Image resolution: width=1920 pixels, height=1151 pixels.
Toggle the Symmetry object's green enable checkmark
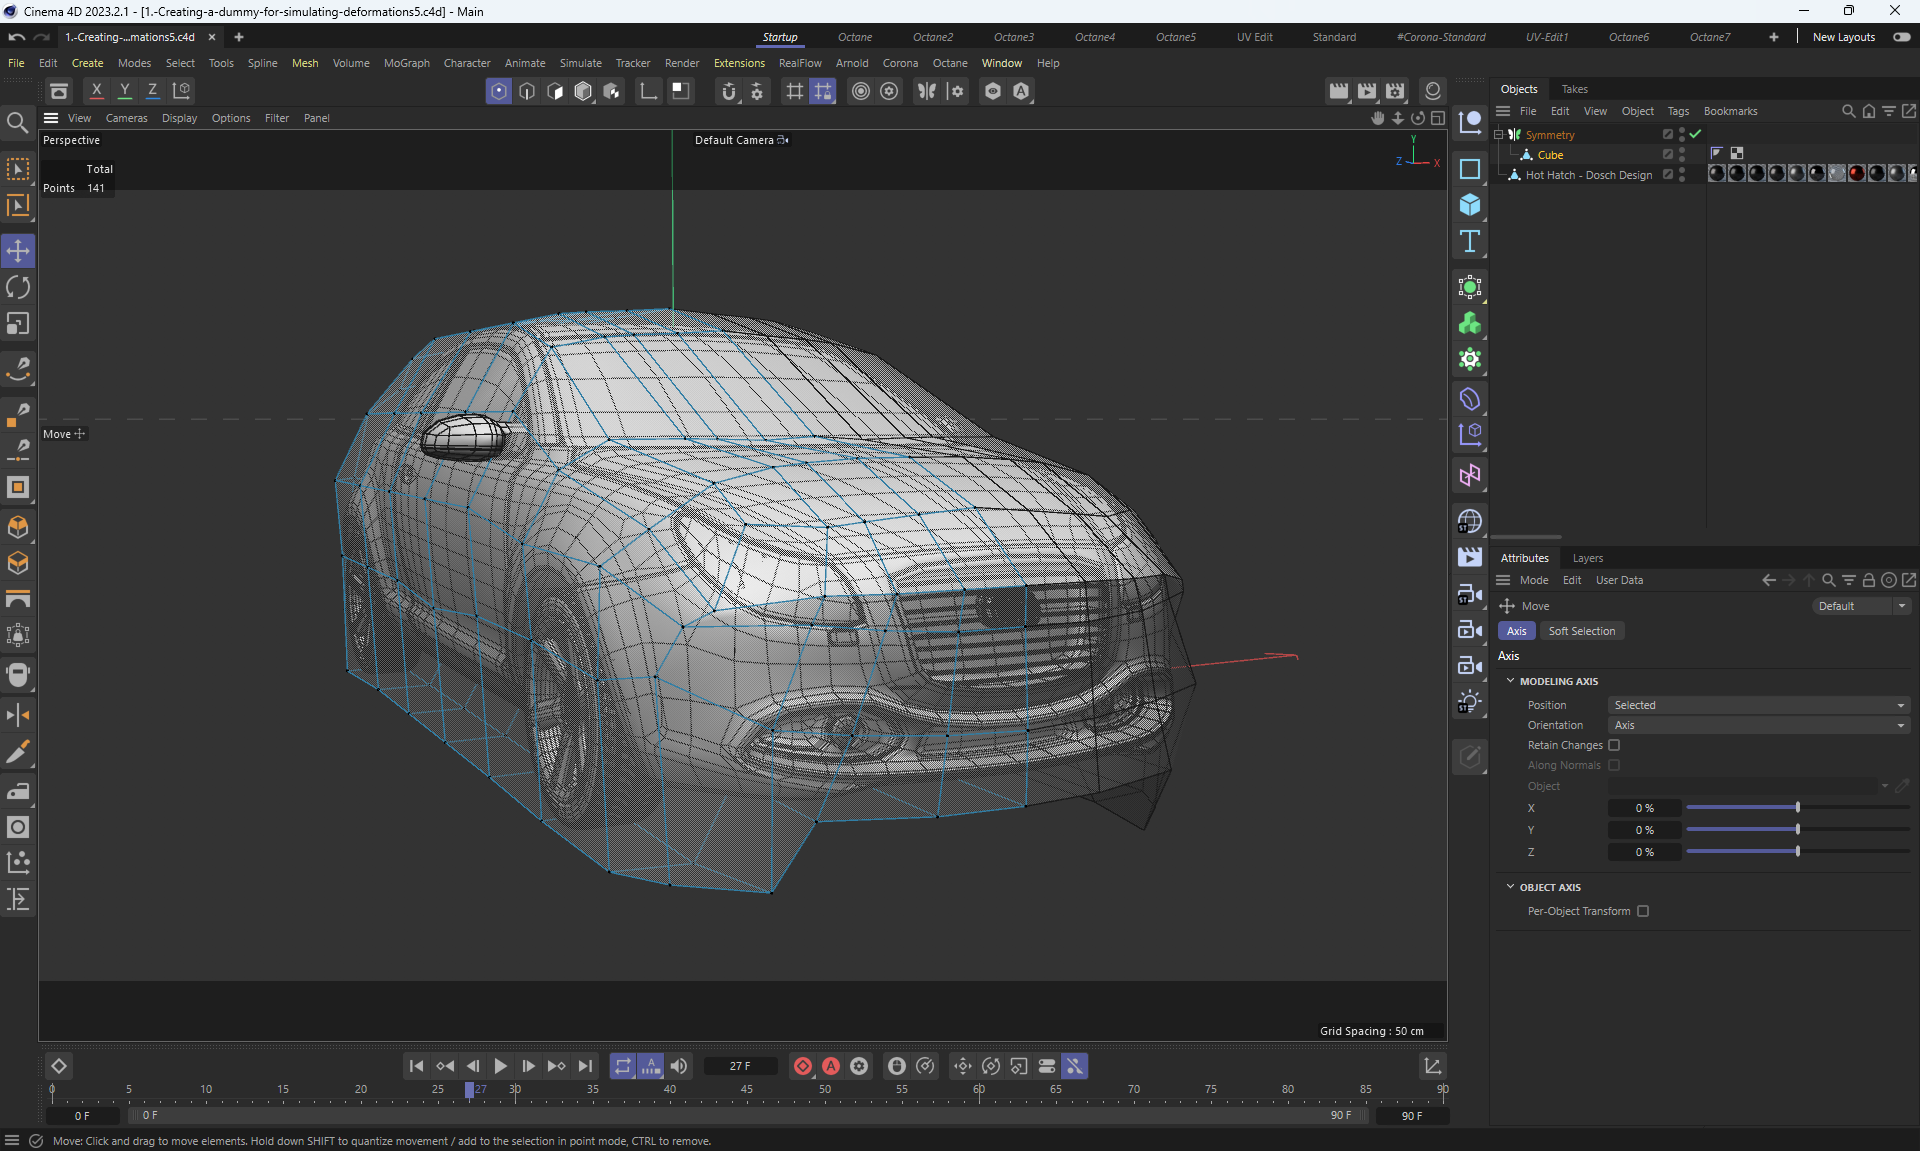click(x=1695, y=134)
